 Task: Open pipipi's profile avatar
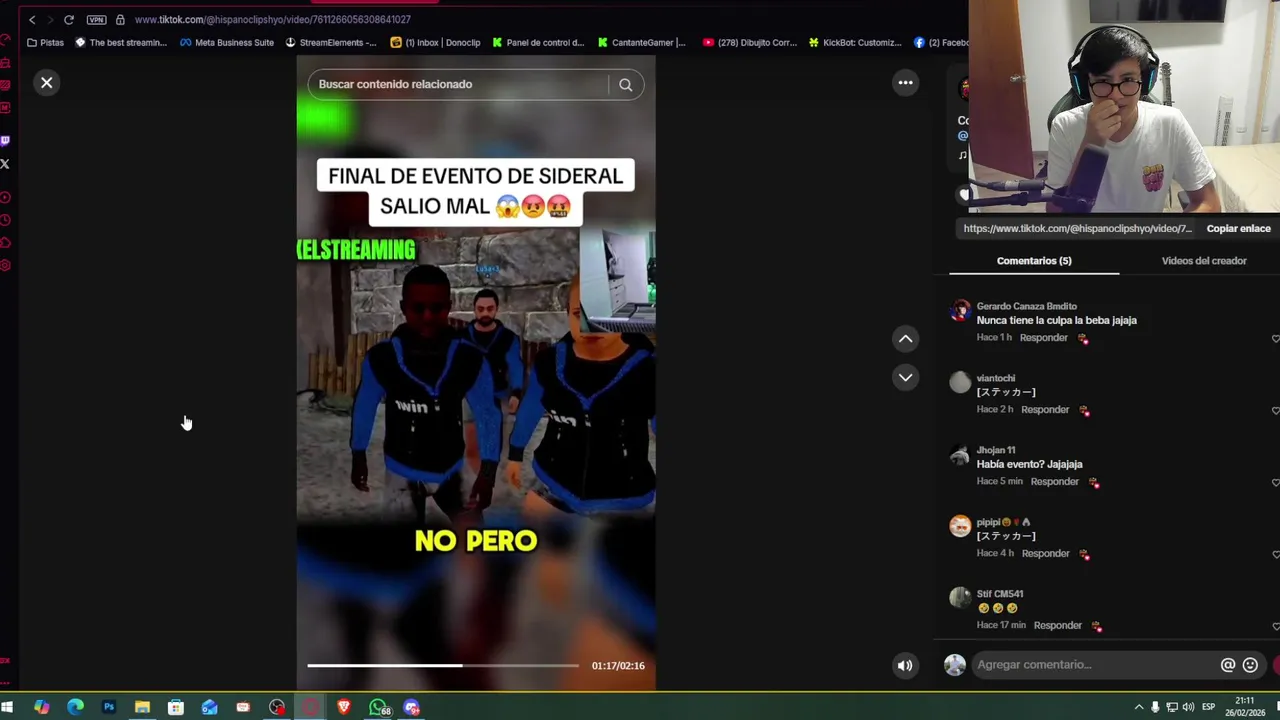[960, 526]
